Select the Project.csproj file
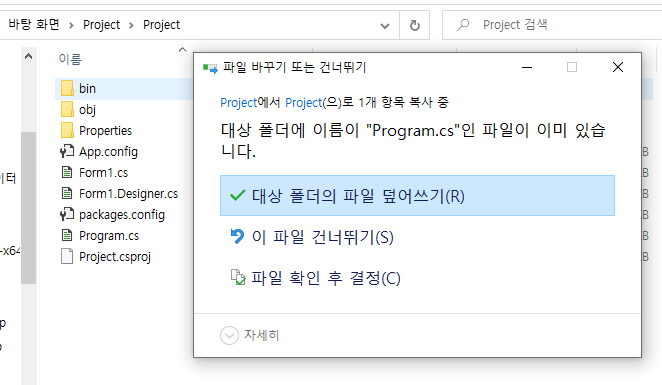662x385 pixels. click(x=115, y=257)
